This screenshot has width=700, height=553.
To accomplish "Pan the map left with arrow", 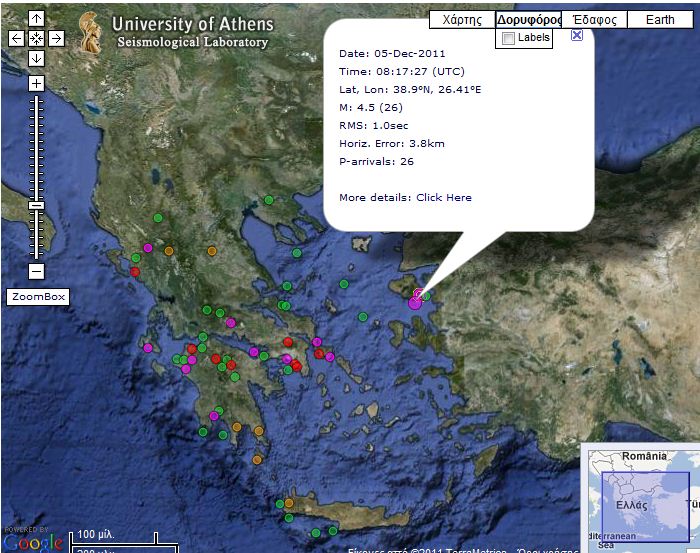I will pyautogui.click(x=16, y=38).
